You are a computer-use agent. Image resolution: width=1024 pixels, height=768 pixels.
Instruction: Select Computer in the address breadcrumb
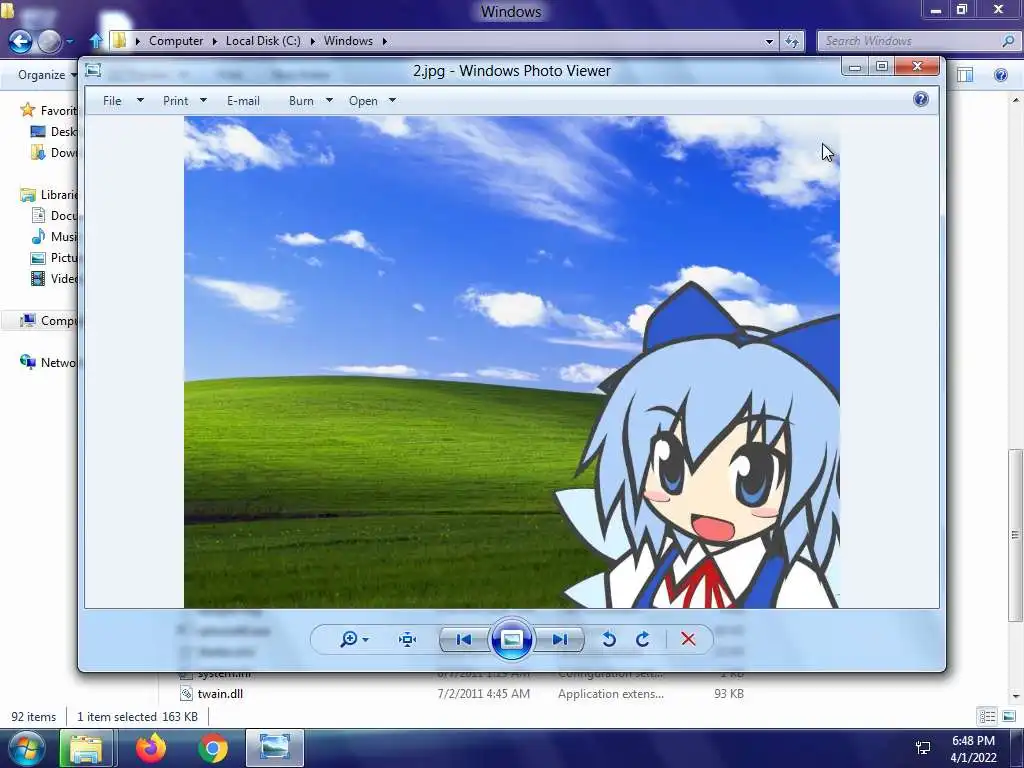pos(176,40)
